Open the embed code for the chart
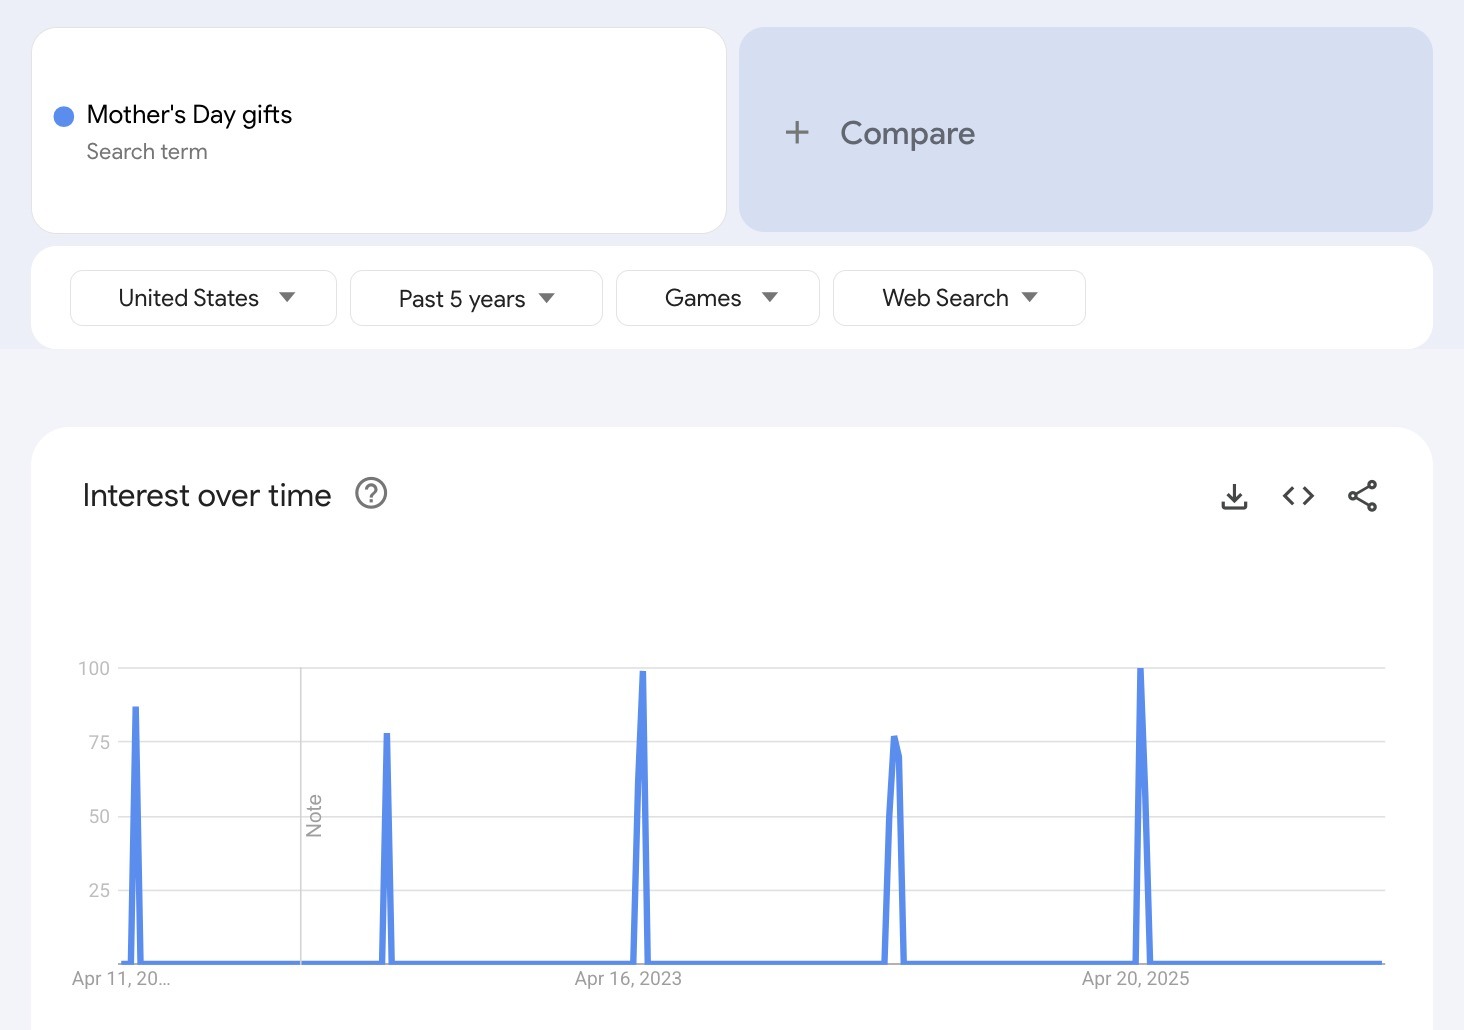1464x1030 pixels. click(1298, 495)
